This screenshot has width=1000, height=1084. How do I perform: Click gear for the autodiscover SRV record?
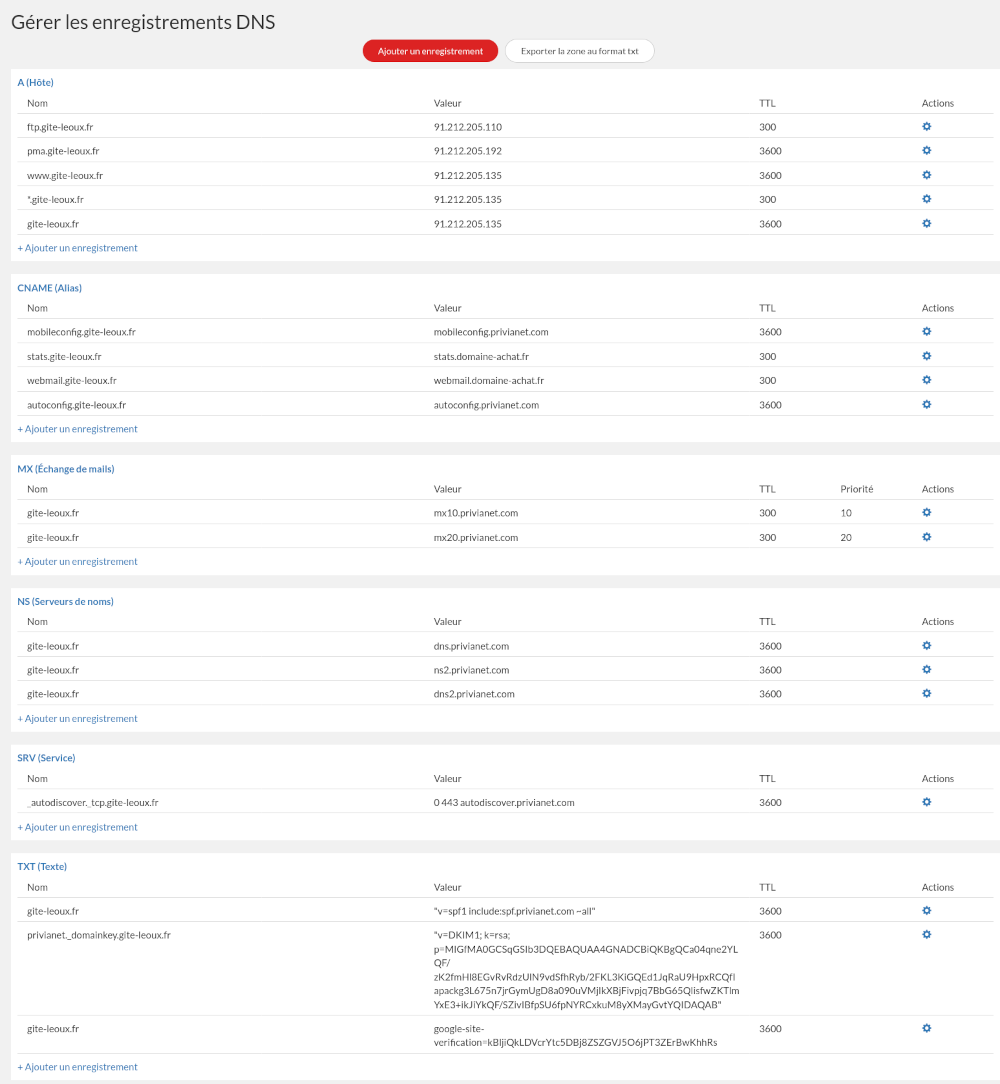tap(926, 802)
